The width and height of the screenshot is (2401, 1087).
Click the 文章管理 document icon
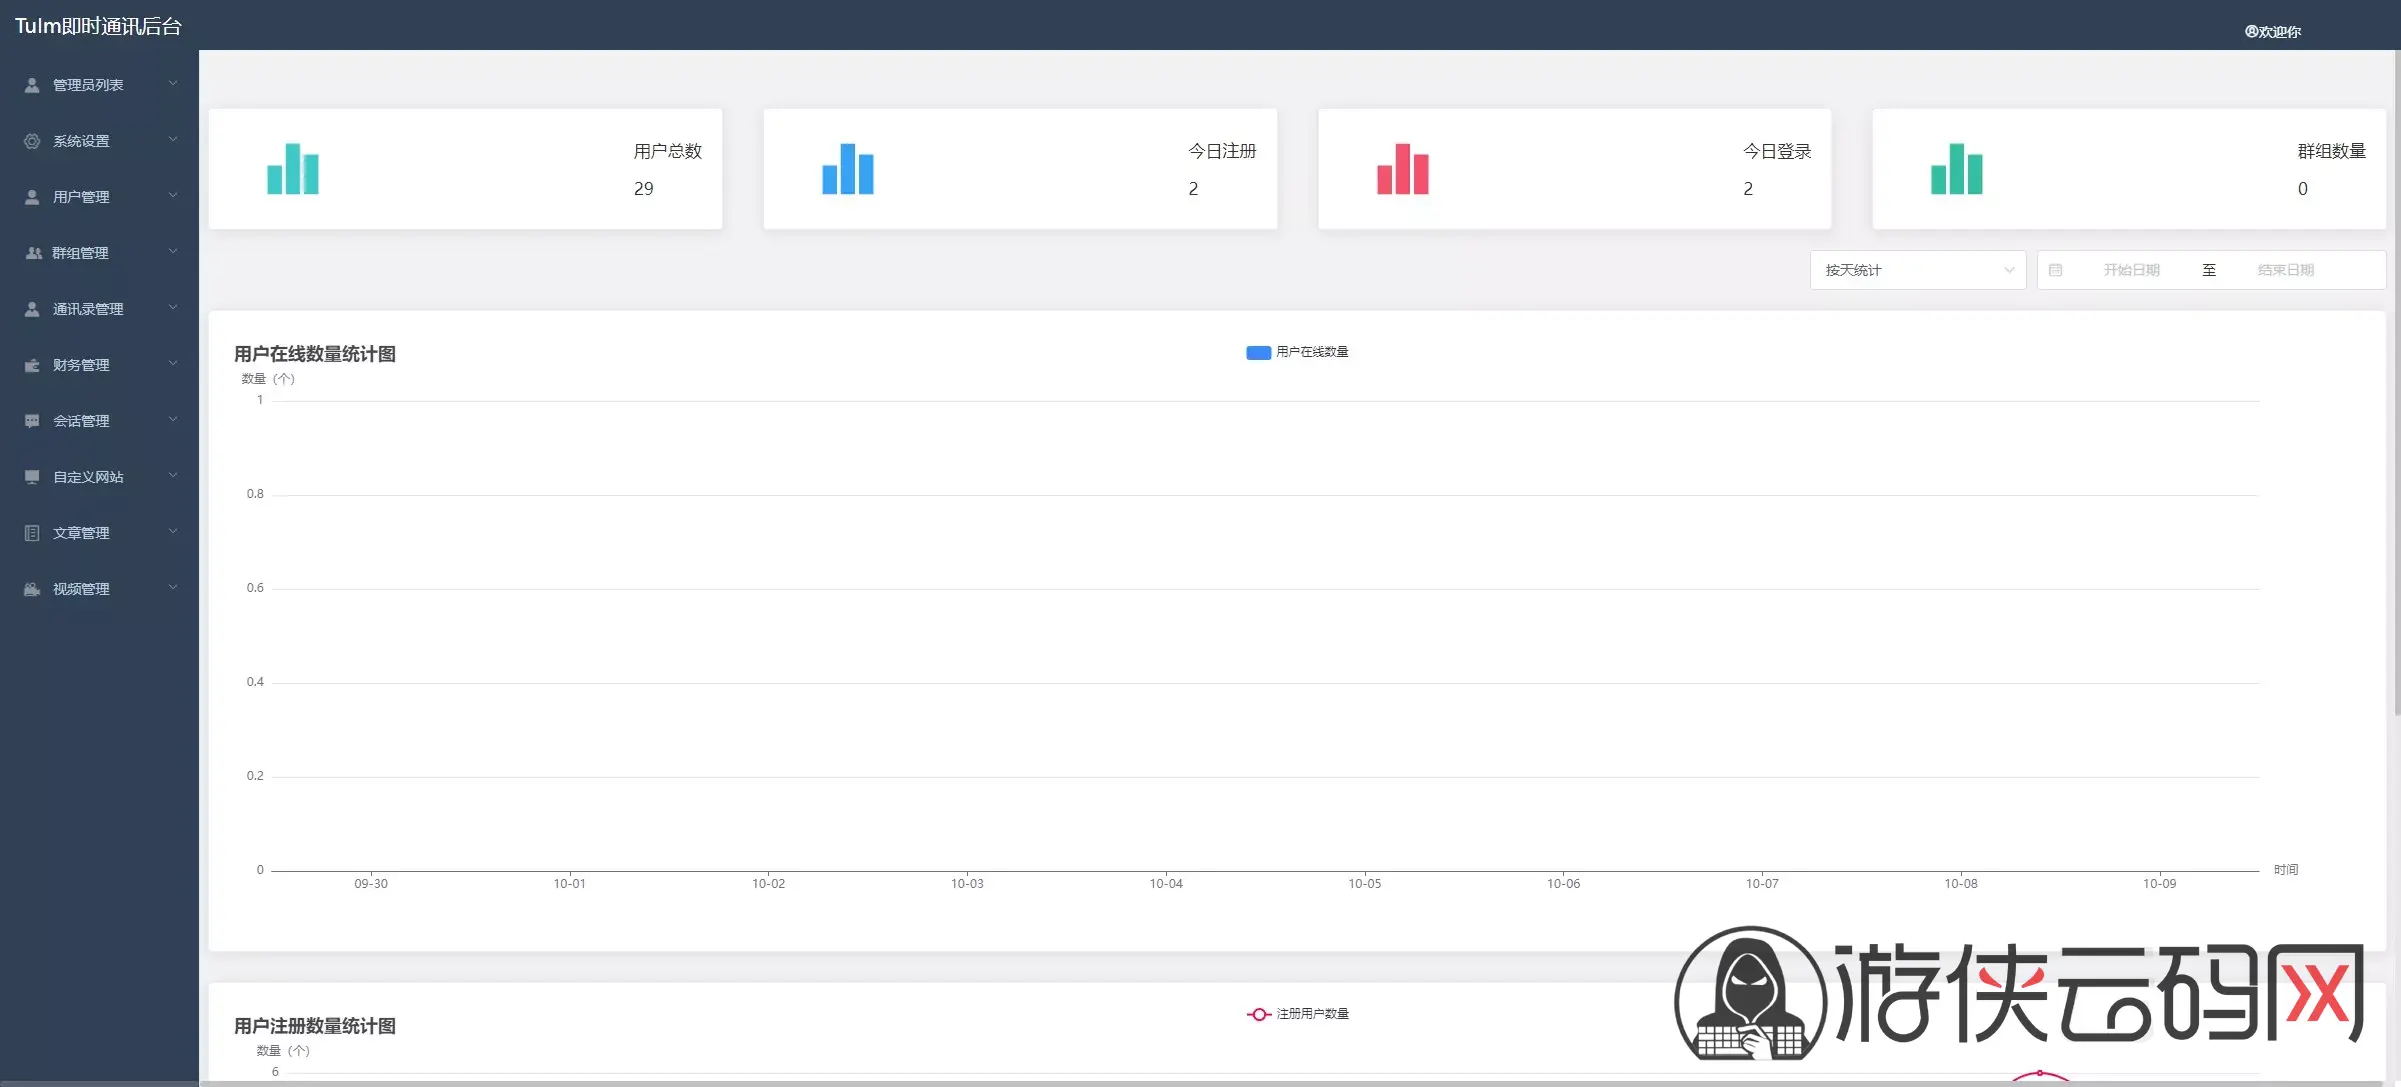[32, 533]
